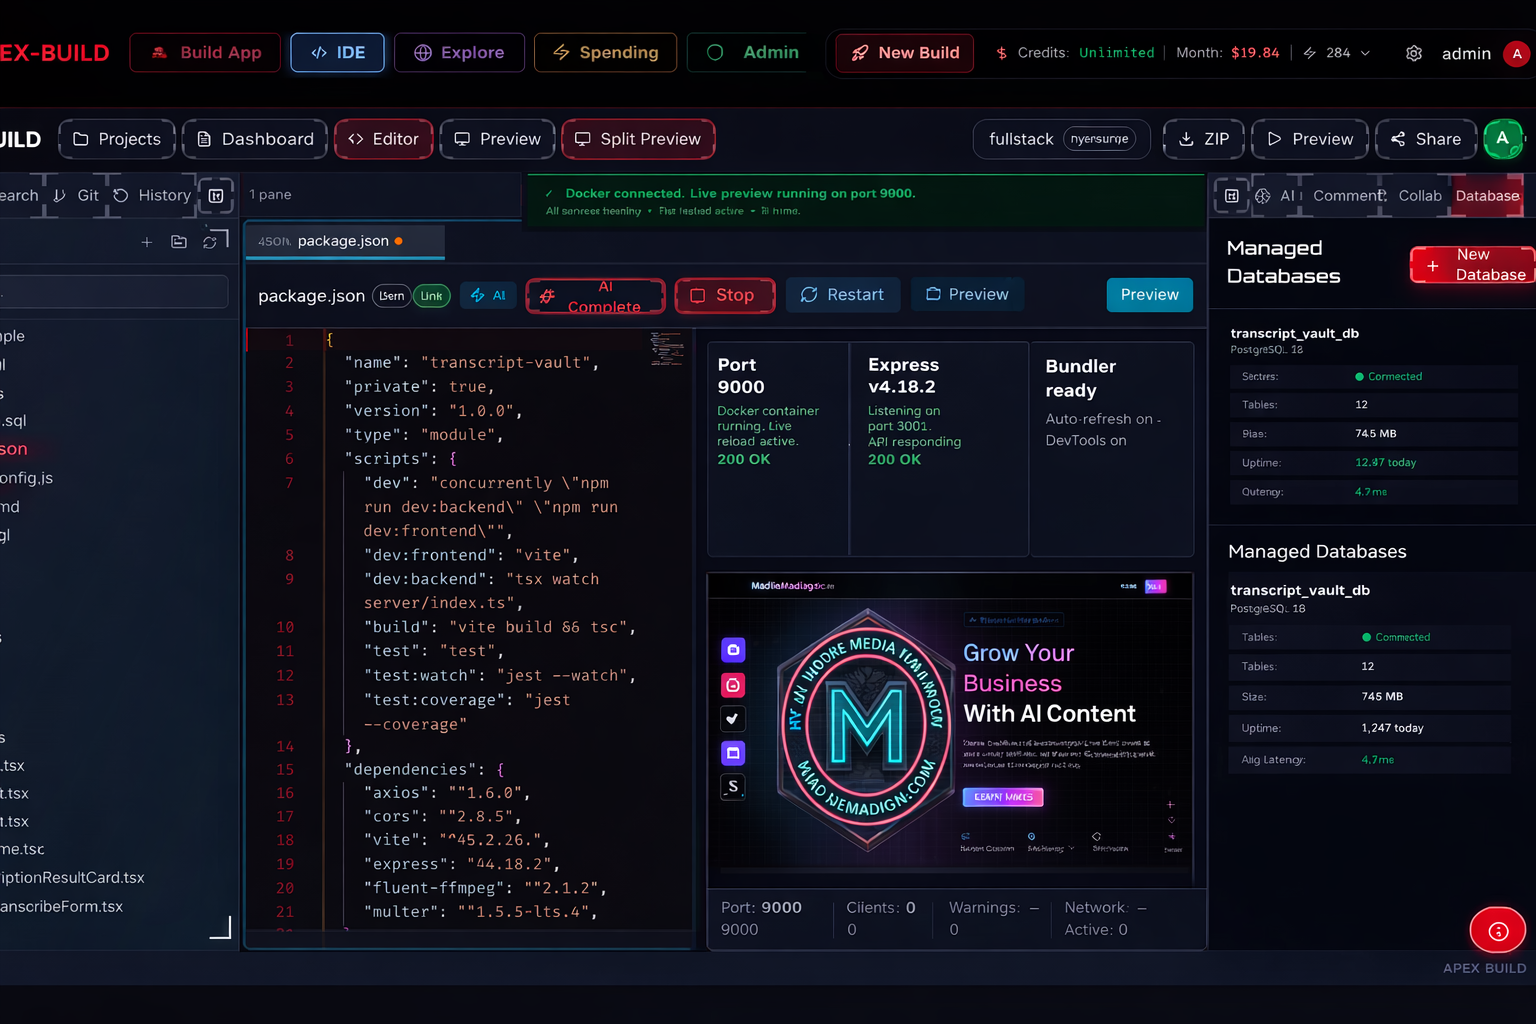
Task: Open the History tab in left sidebar
Action: (152, 196)
